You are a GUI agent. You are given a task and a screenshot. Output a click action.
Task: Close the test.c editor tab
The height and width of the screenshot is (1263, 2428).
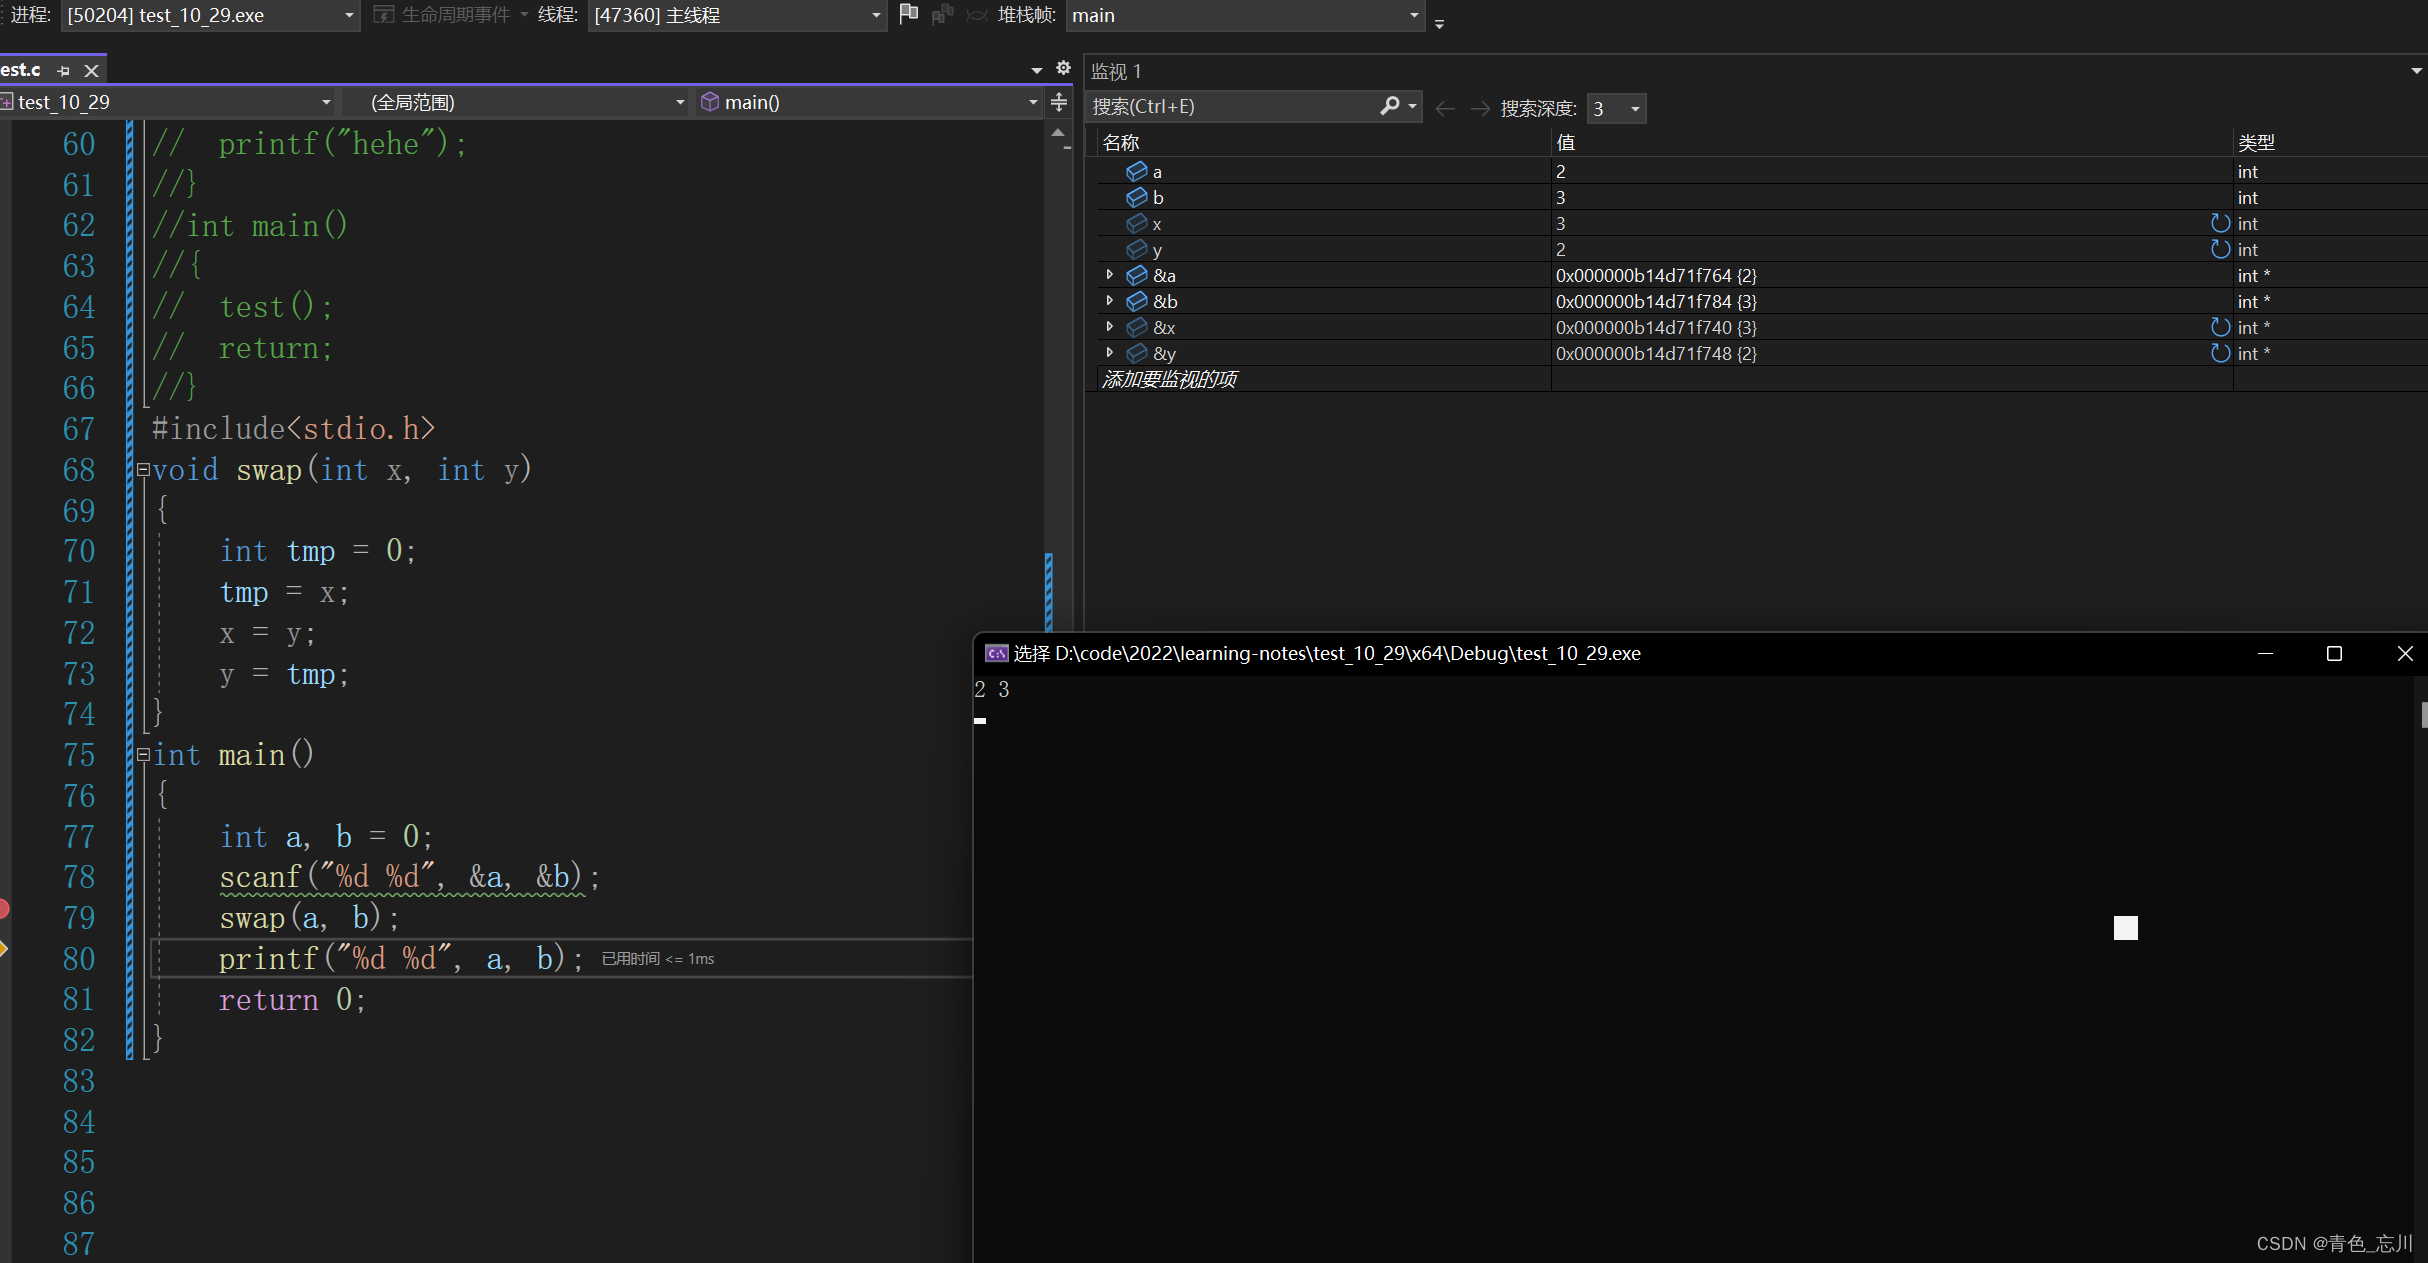coord(91,71)
